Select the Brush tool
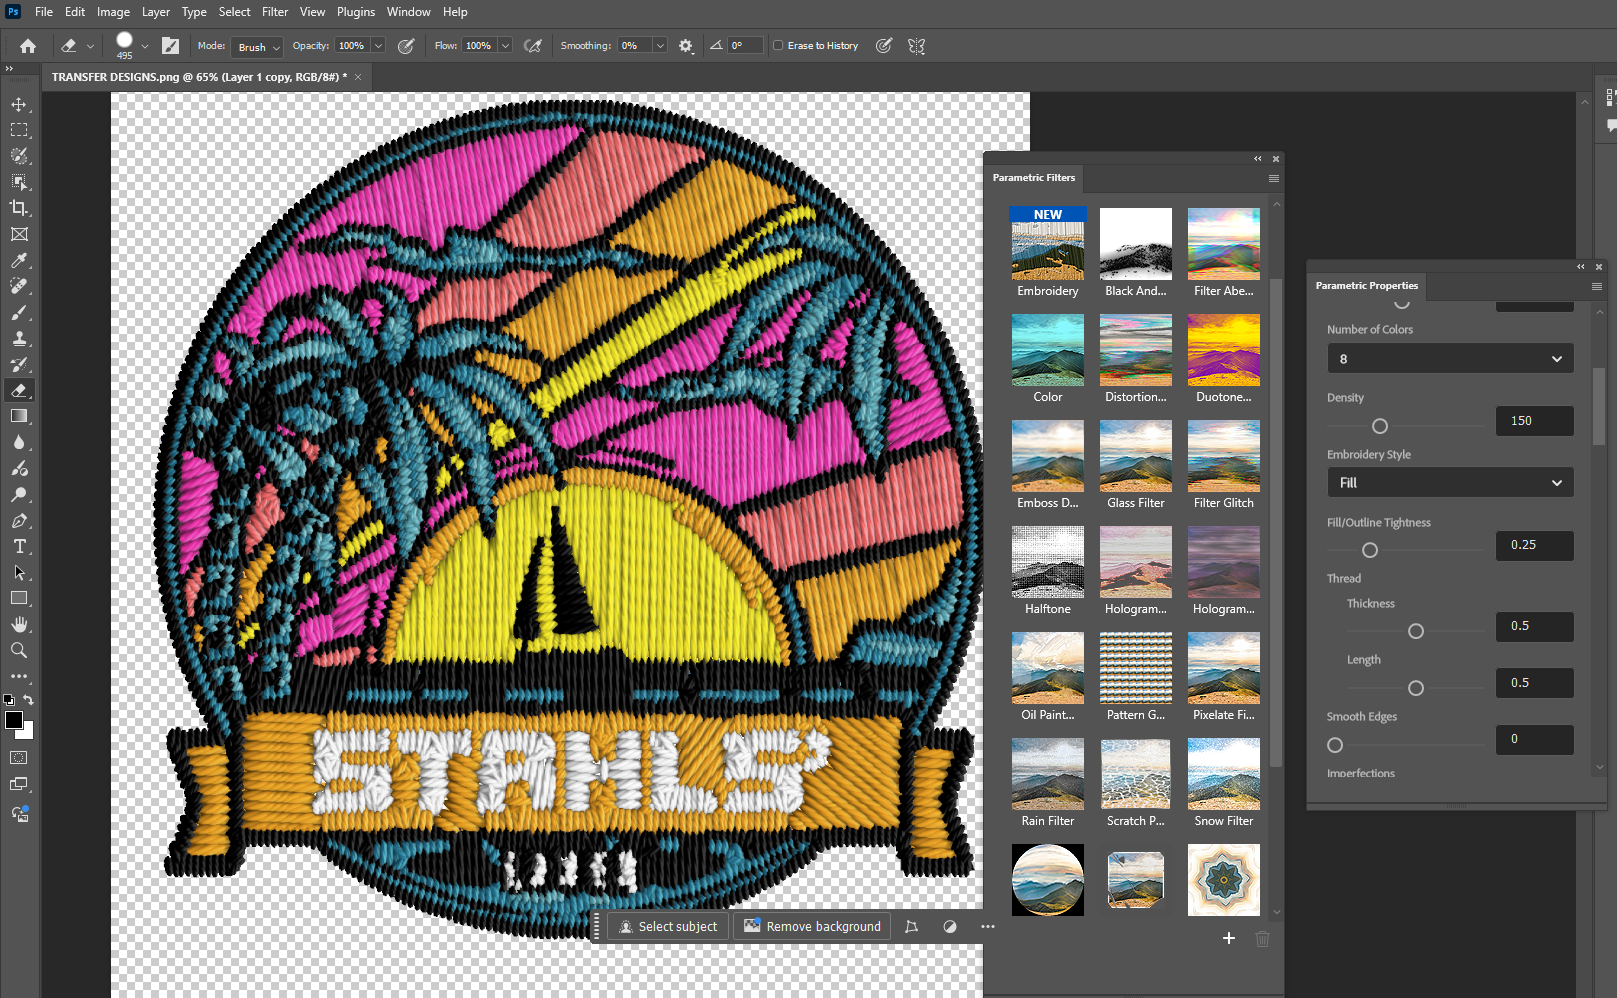This screenshot has height=998, width=1617. pos(19,312)
